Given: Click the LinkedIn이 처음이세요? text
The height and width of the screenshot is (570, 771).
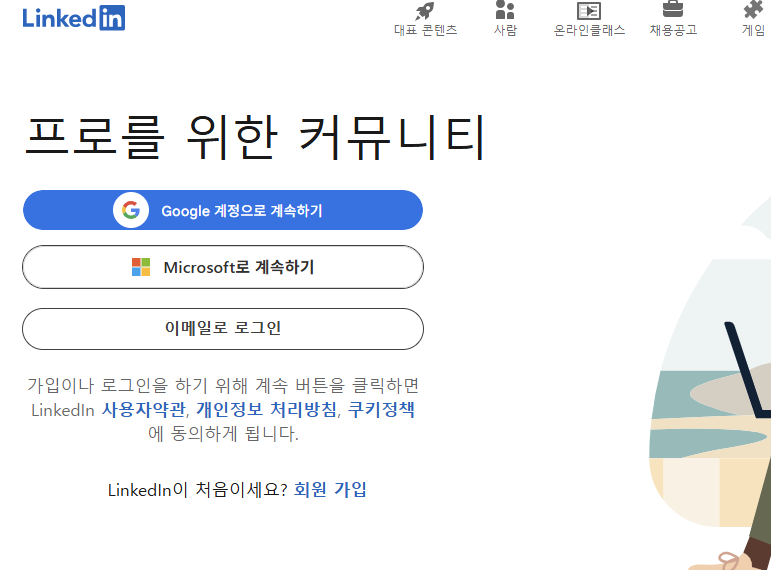Looking at the screenshot, I should (198, 490).
